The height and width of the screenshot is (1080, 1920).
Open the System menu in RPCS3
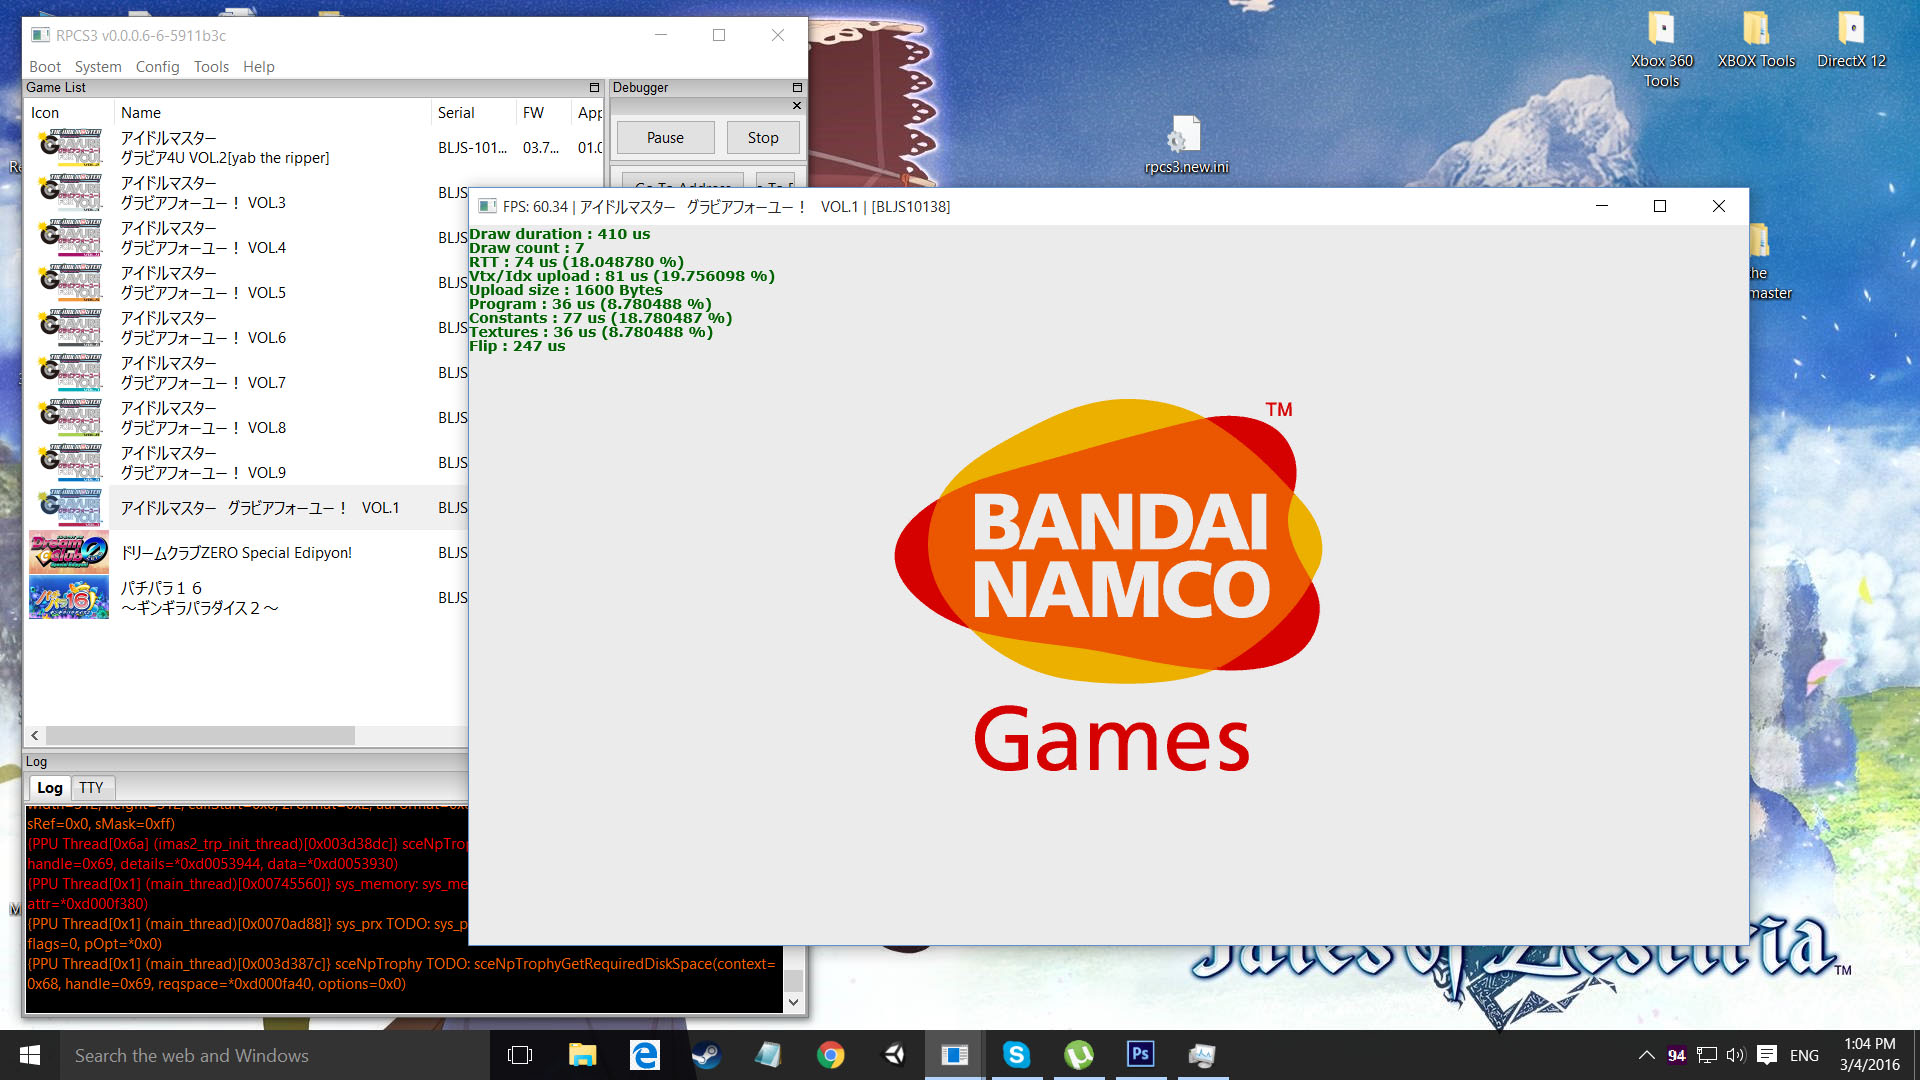pos(98,66)
